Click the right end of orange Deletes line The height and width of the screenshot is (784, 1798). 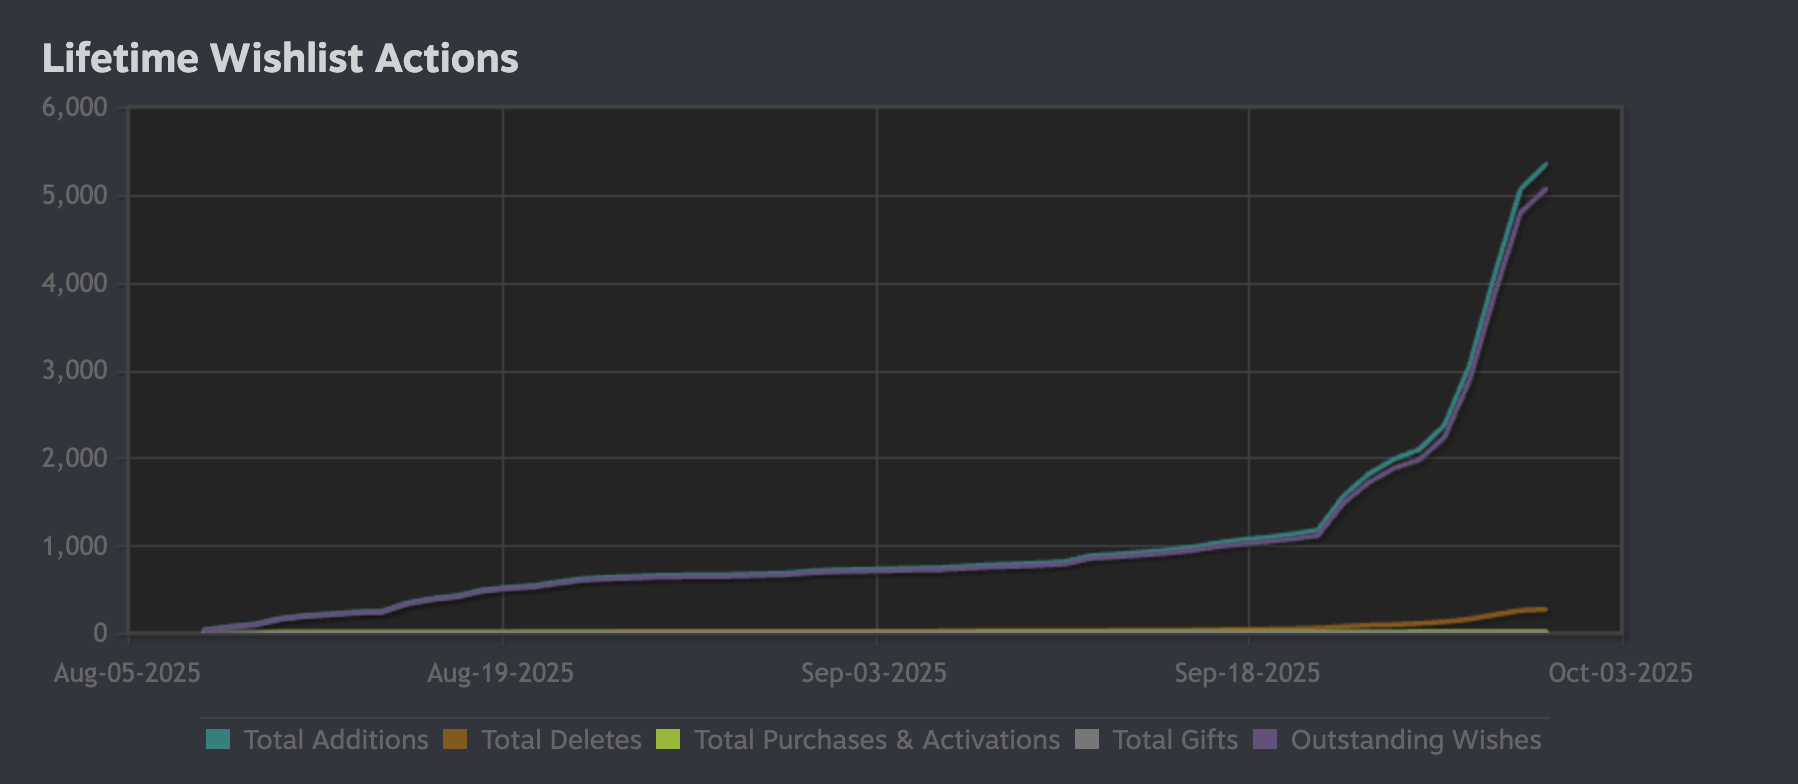point(1545,609)
